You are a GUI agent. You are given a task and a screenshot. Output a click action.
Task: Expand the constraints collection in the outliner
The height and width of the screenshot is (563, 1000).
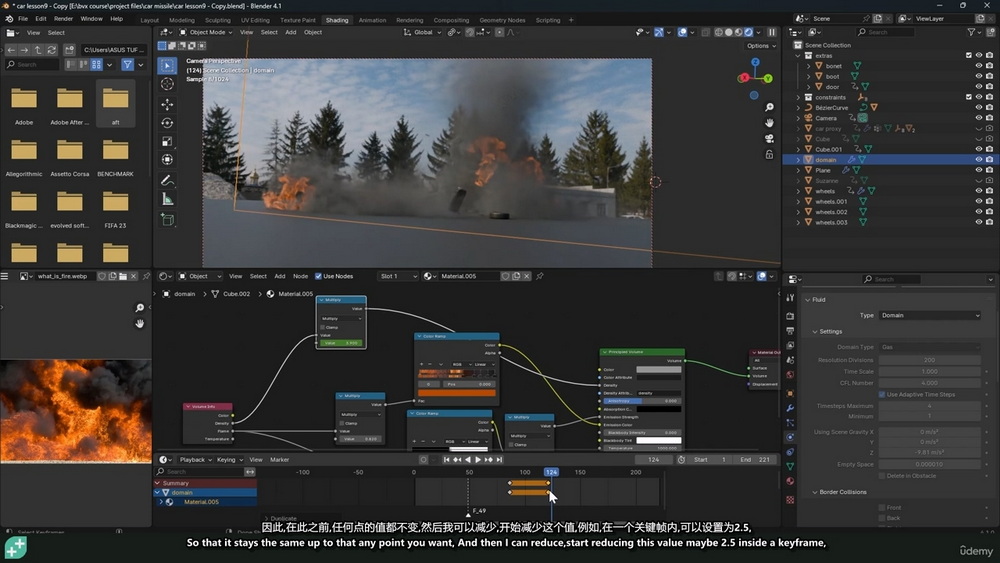798,98
